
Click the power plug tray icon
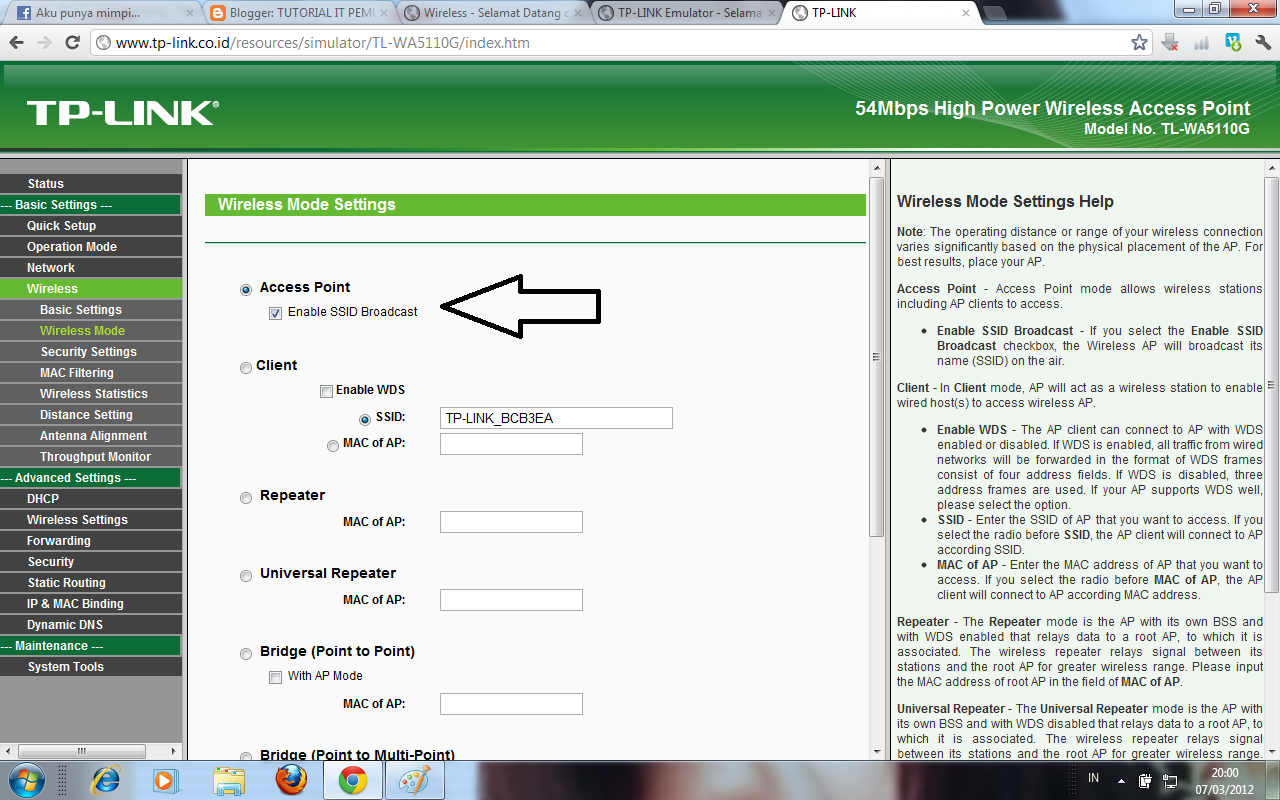1145,780
